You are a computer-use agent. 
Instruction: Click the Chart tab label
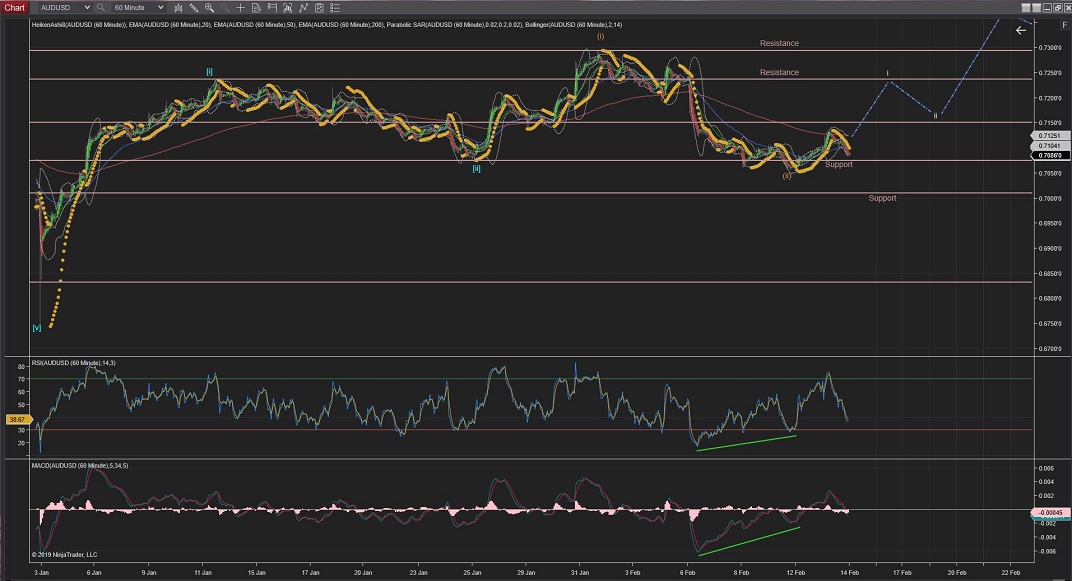coord(14,8)
